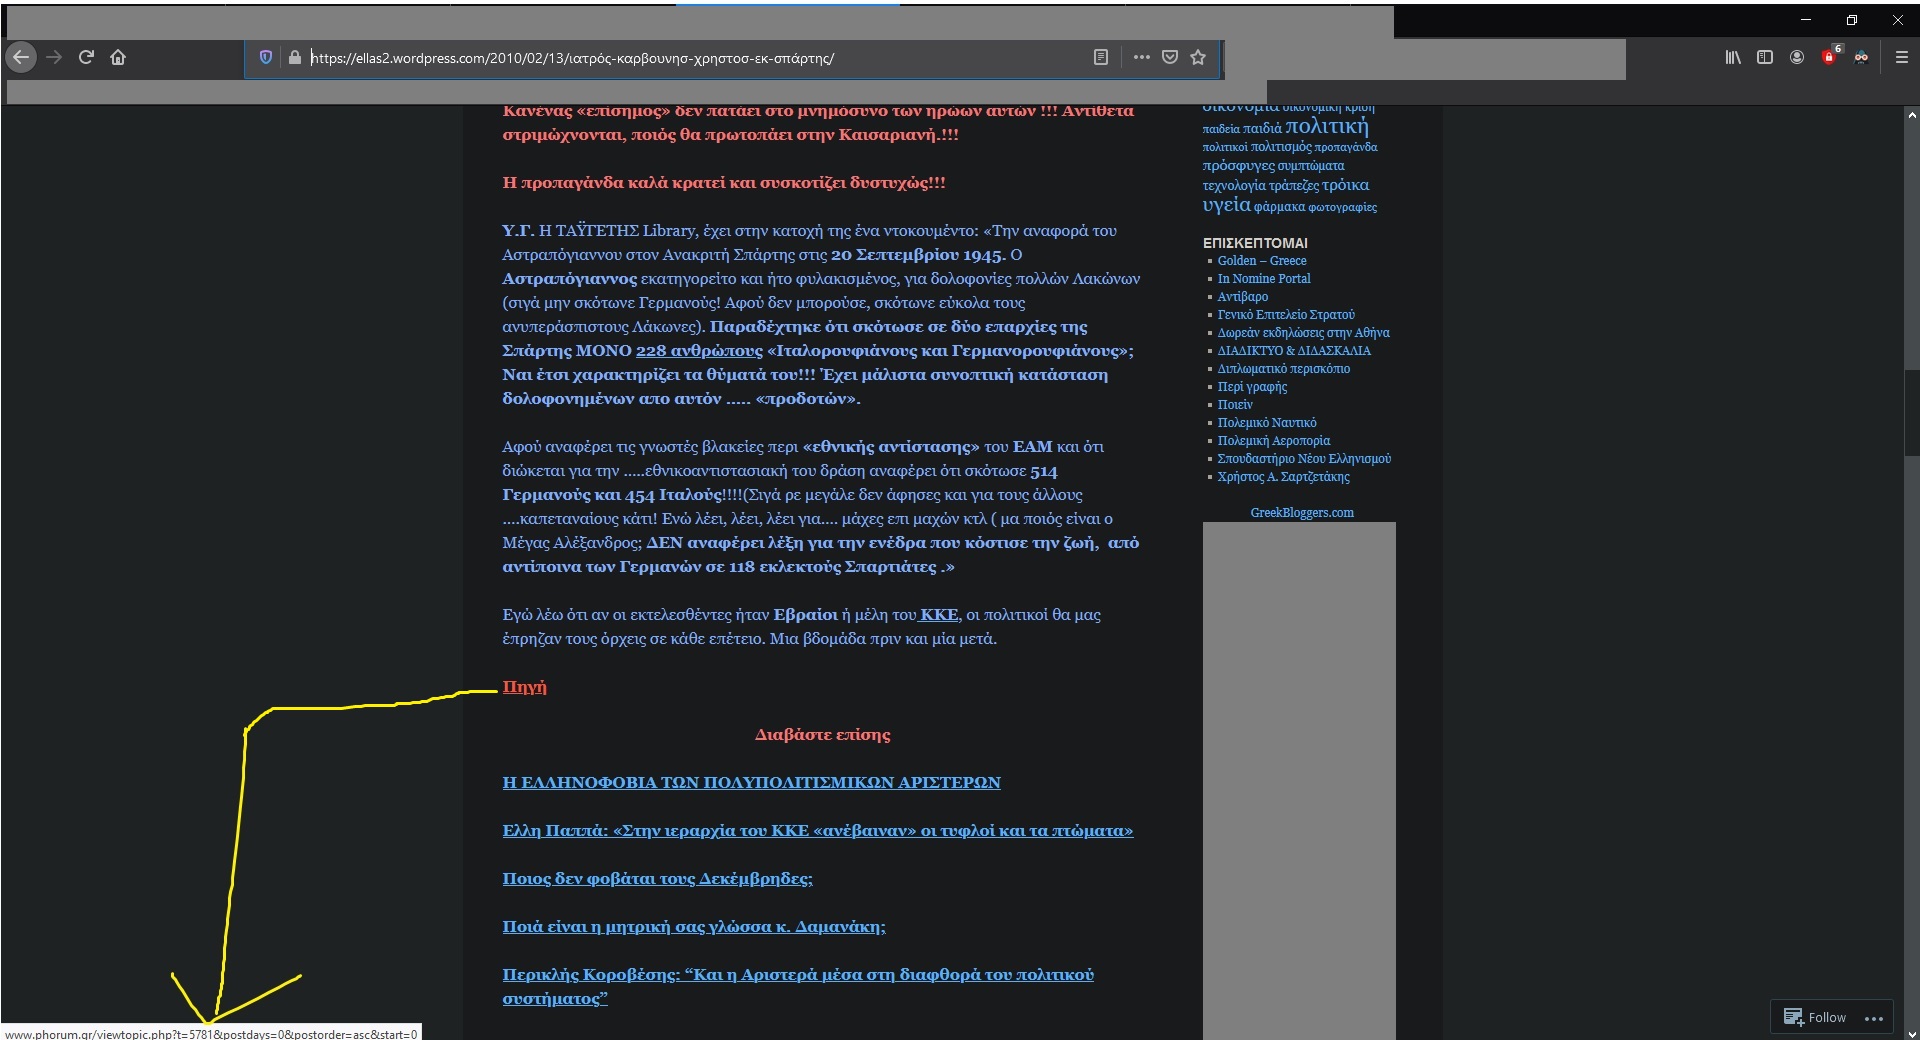The height and width of the screenshot is (1040, 1920).
Task: Select the παιδιά tag
Action: pyautogui.click(x=1262, y=128)
